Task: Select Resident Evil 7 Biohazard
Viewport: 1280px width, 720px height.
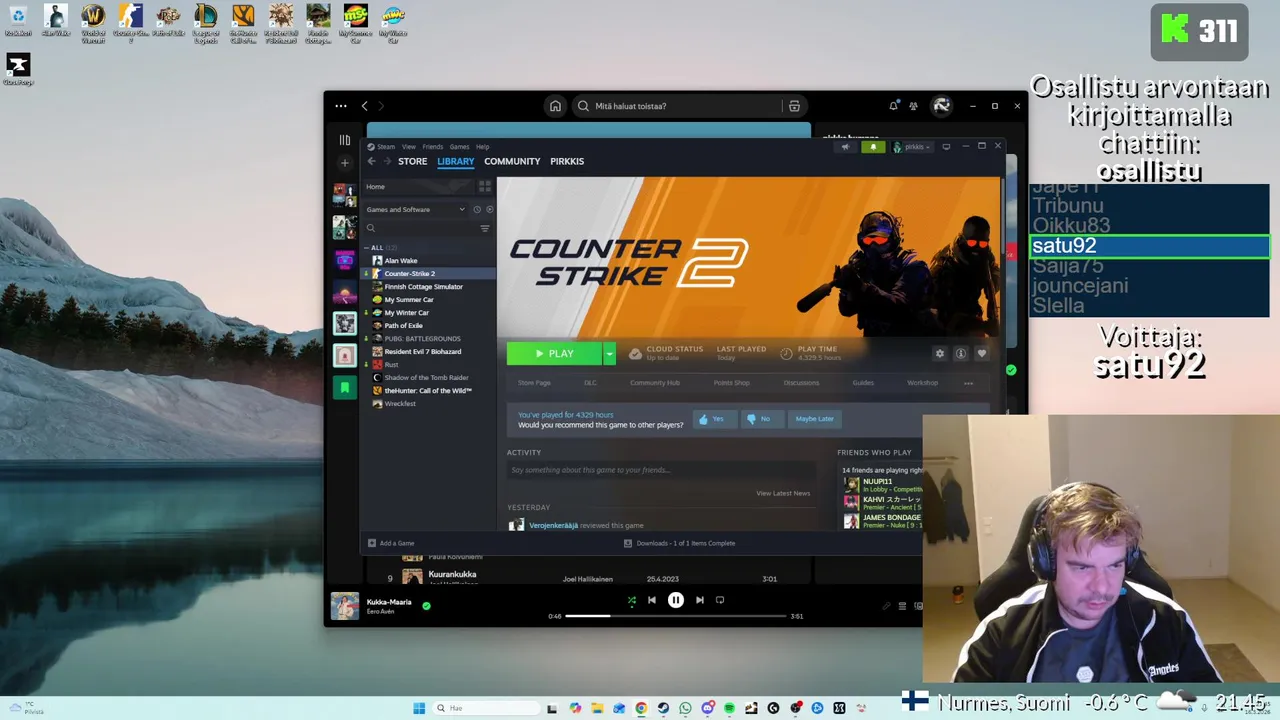Action: (x=422, y=351)
